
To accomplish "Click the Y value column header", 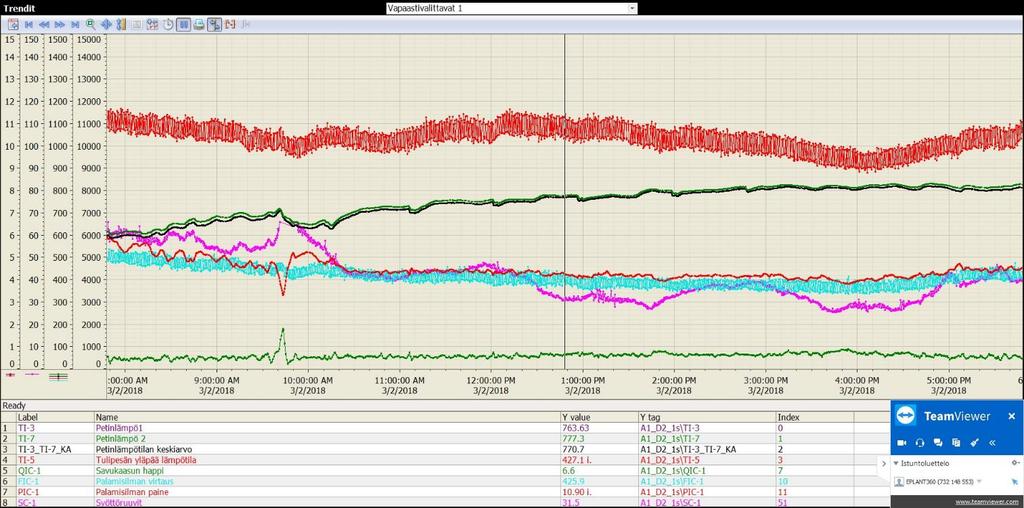I will [x=598, y=417].
